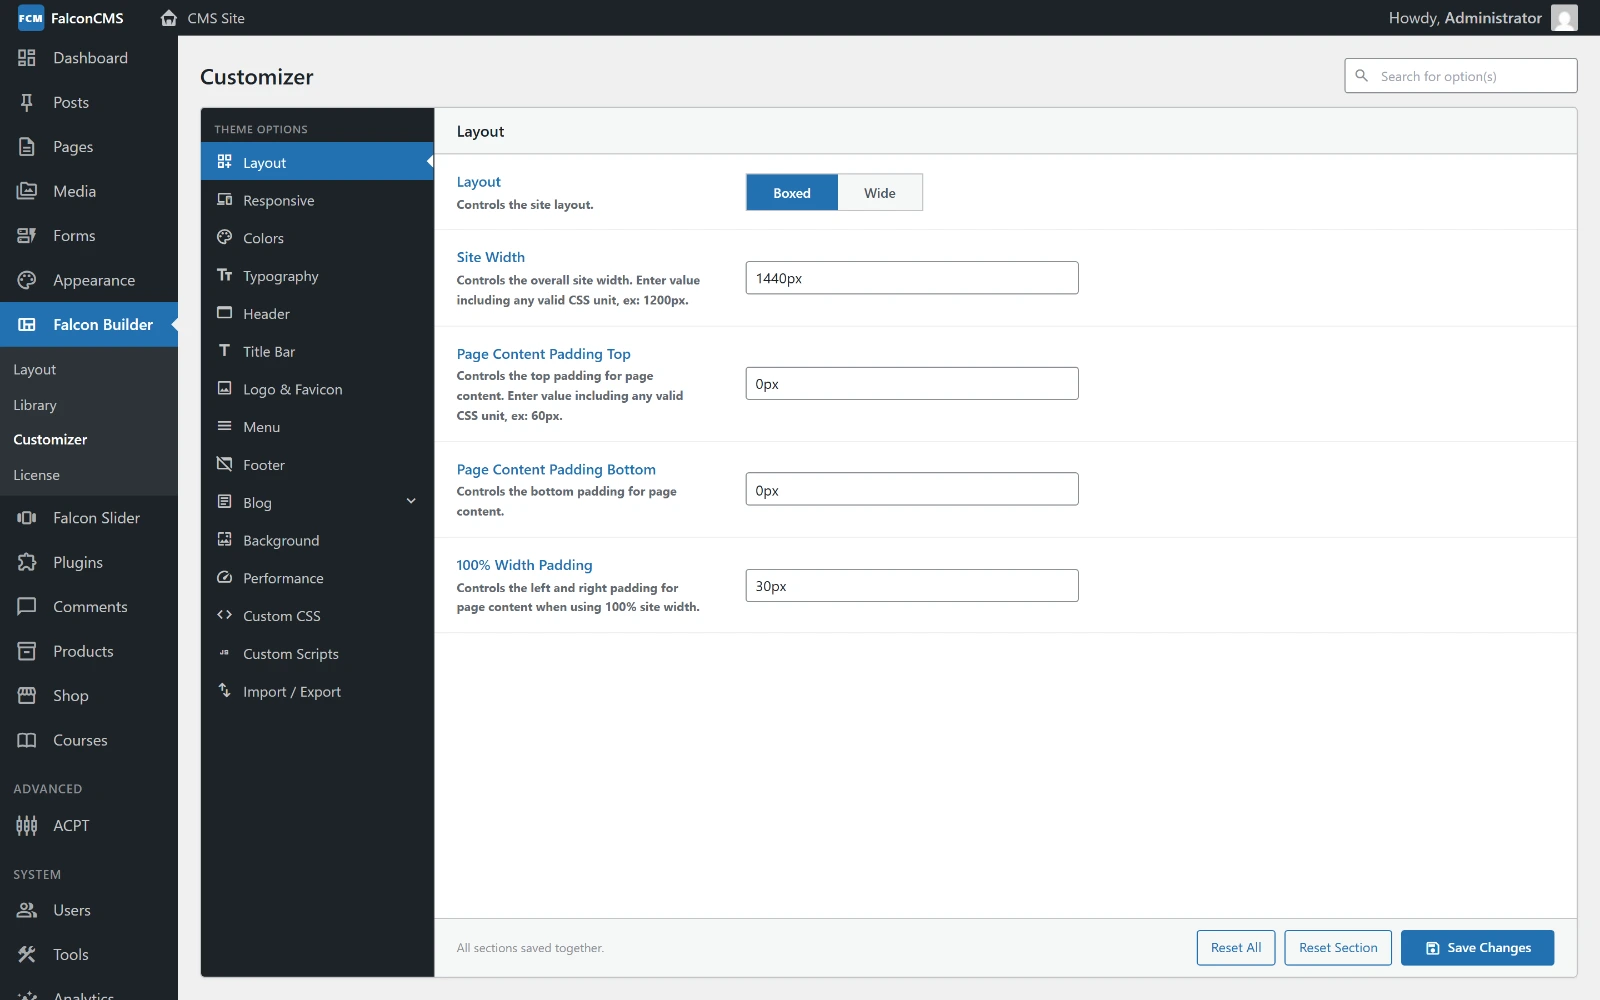Click the Site Width option title
Screen dimensions: 1600x1000
[x=491, y=257]
